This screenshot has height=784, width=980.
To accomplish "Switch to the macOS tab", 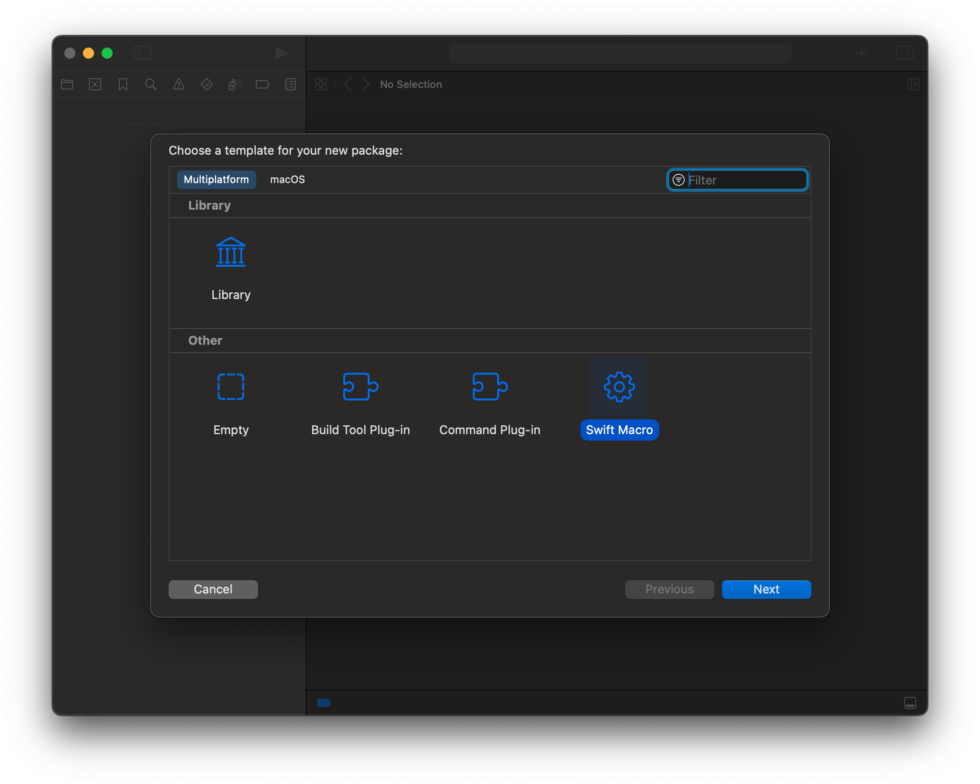I will pyautogui.click(x=287, y=179).
